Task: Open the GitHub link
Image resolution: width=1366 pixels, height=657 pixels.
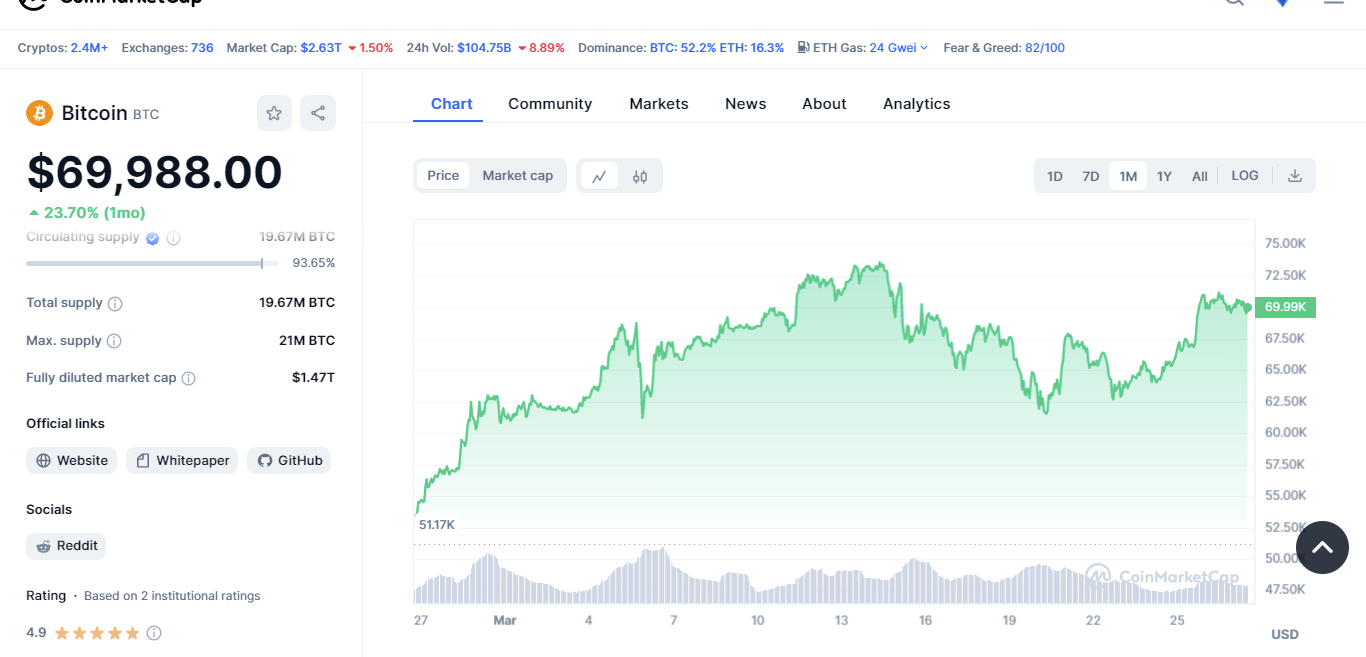Action: coord(289,461)
